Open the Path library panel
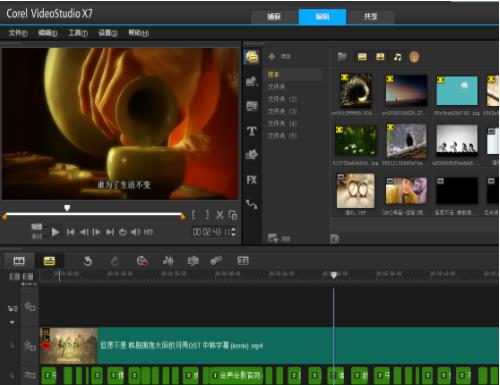 pos(252,204)
